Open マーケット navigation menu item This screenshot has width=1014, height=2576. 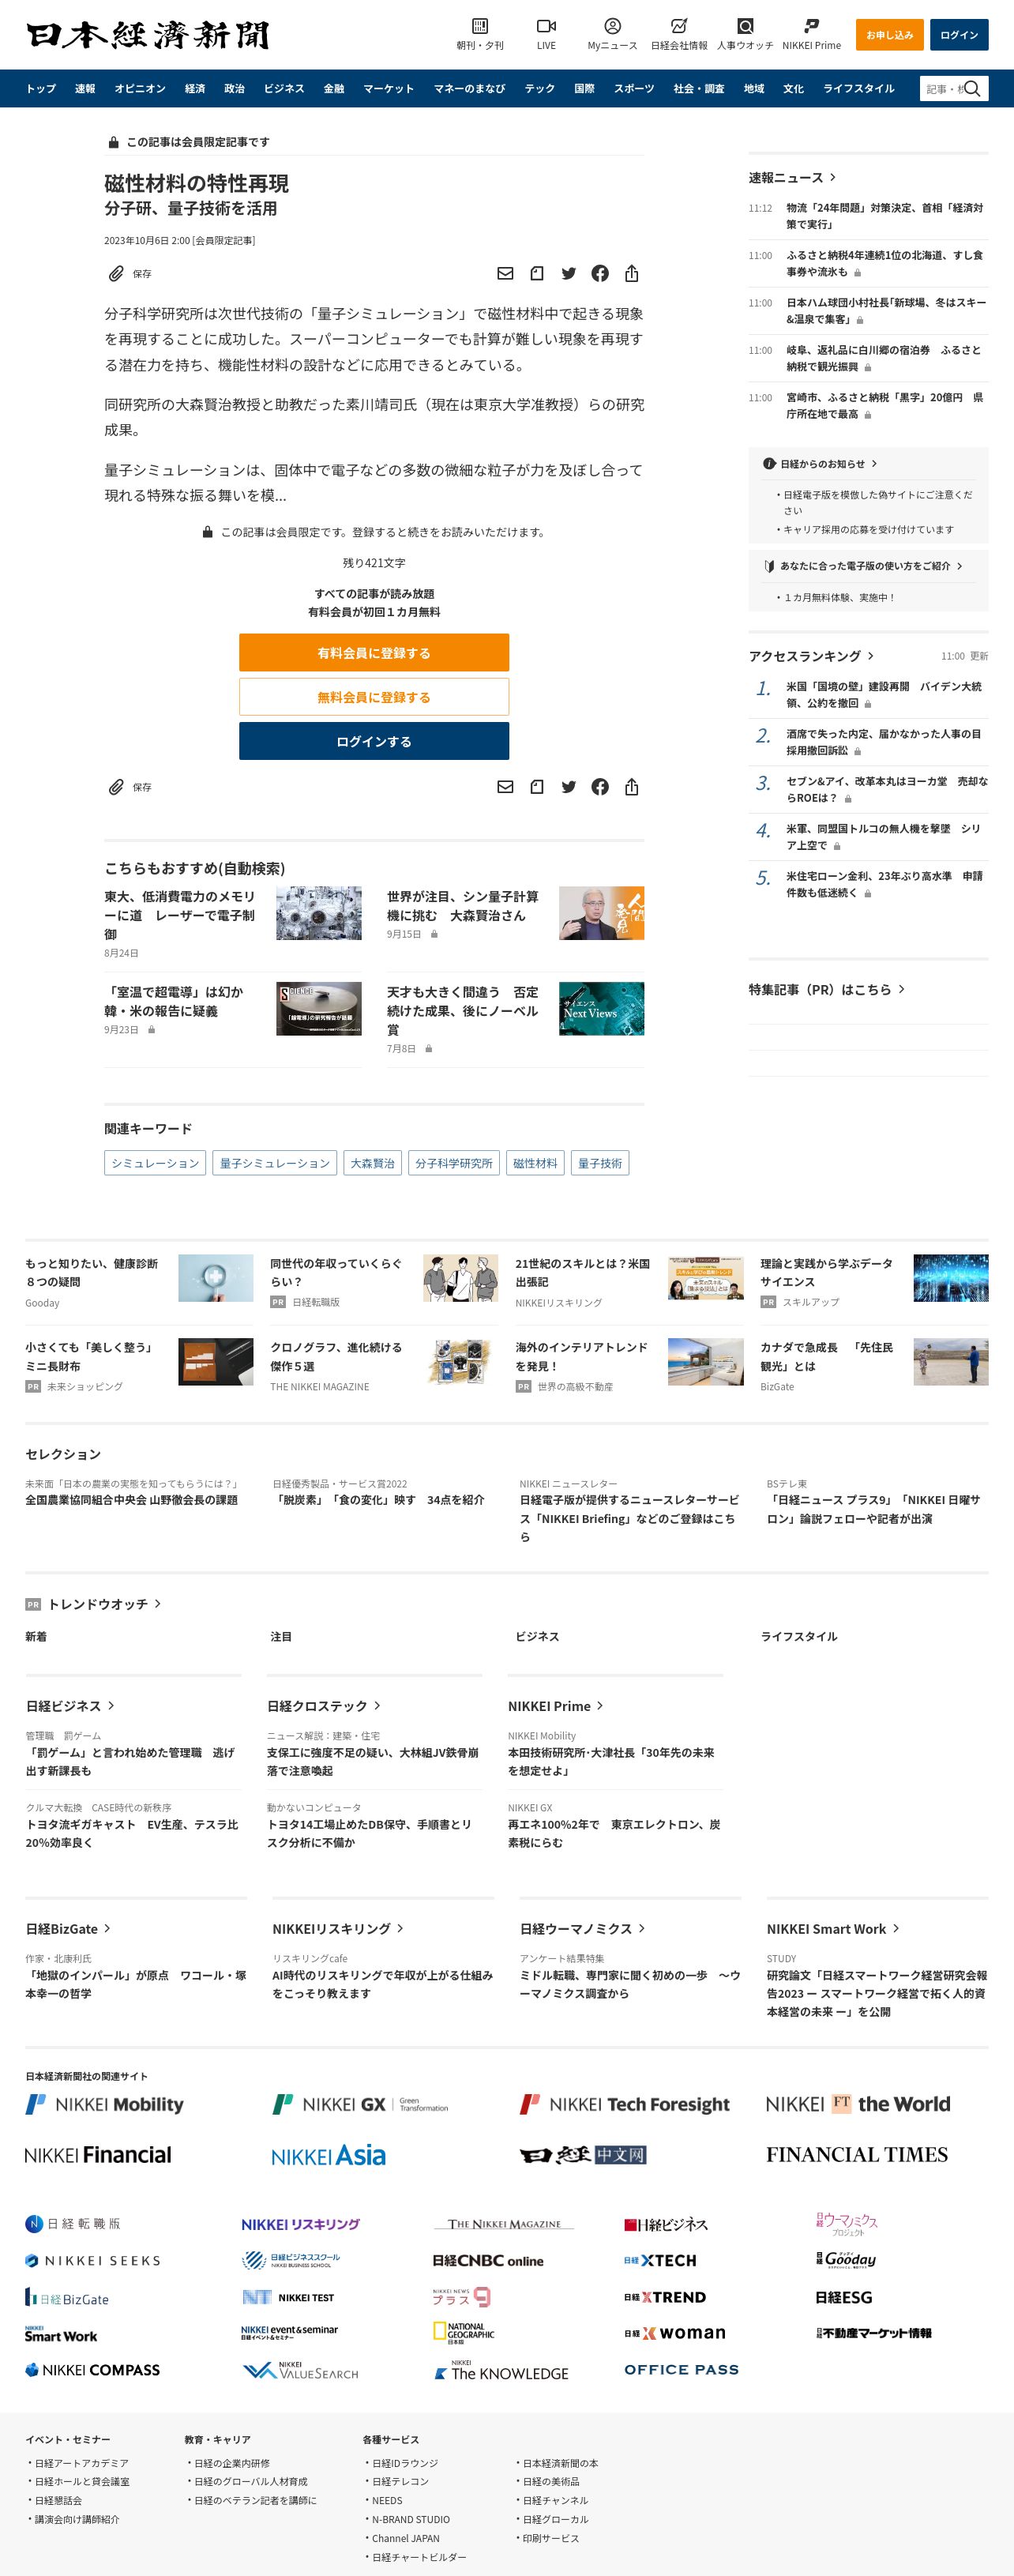[388, 88]
